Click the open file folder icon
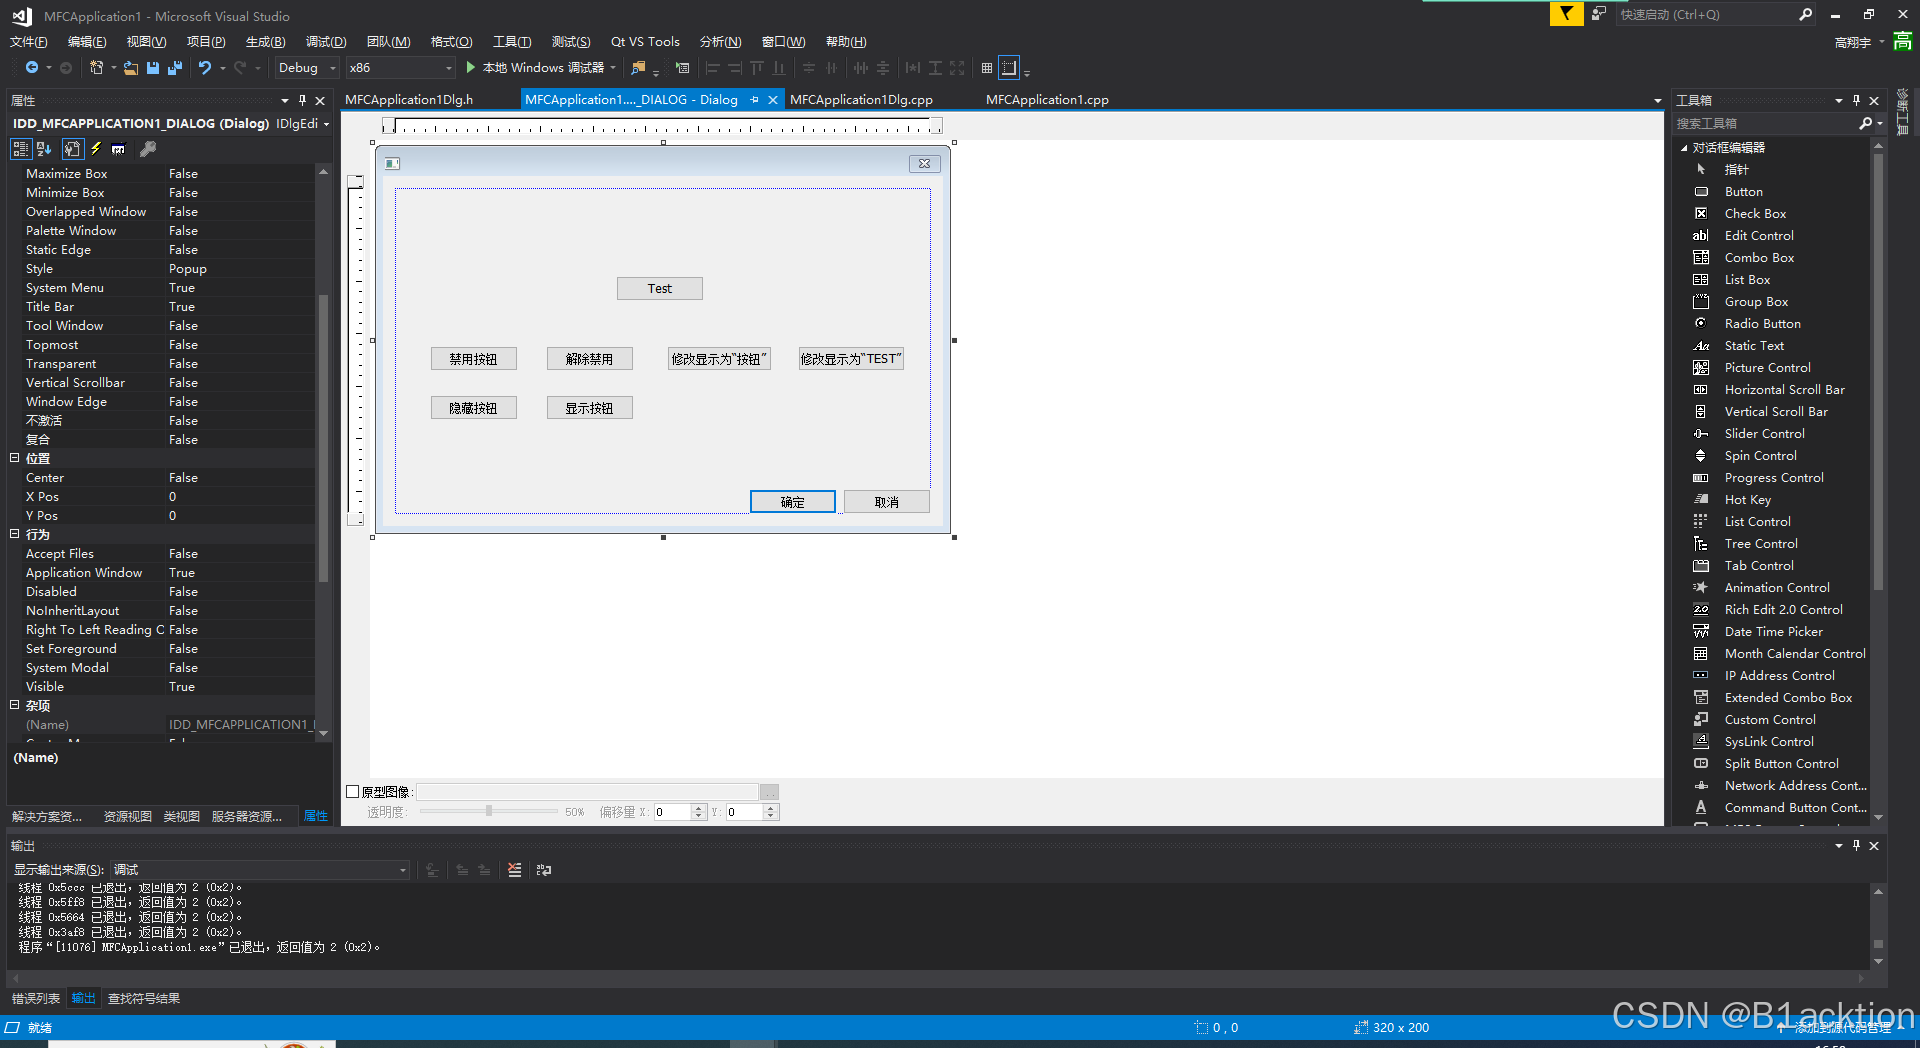 (131, 68)
